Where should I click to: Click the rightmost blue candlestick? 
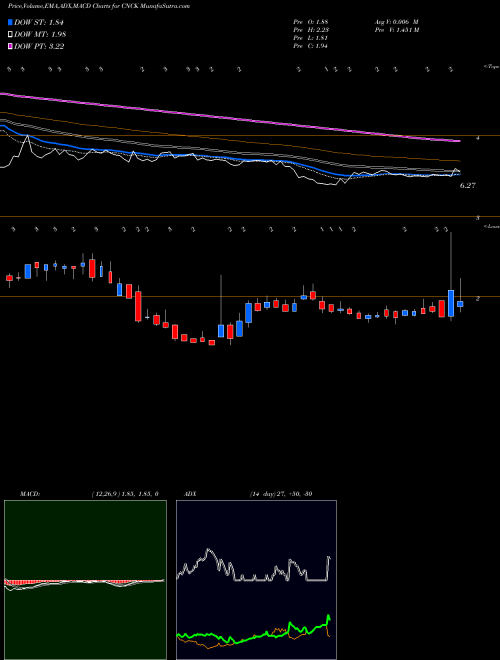click(460, 303)
